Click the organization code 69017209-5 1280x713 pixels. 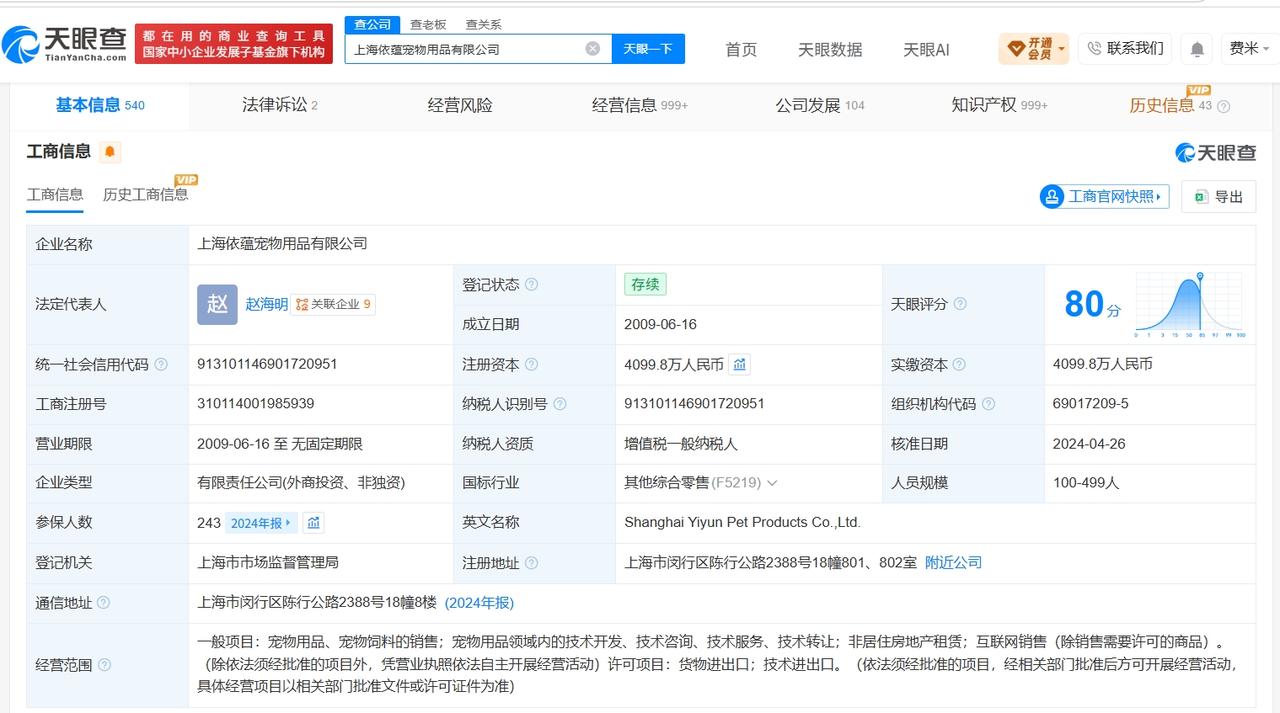click(1091, 404)
